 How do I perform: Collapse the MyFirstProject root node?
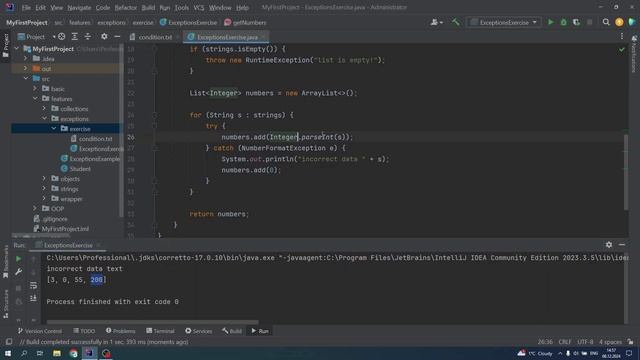17,49
